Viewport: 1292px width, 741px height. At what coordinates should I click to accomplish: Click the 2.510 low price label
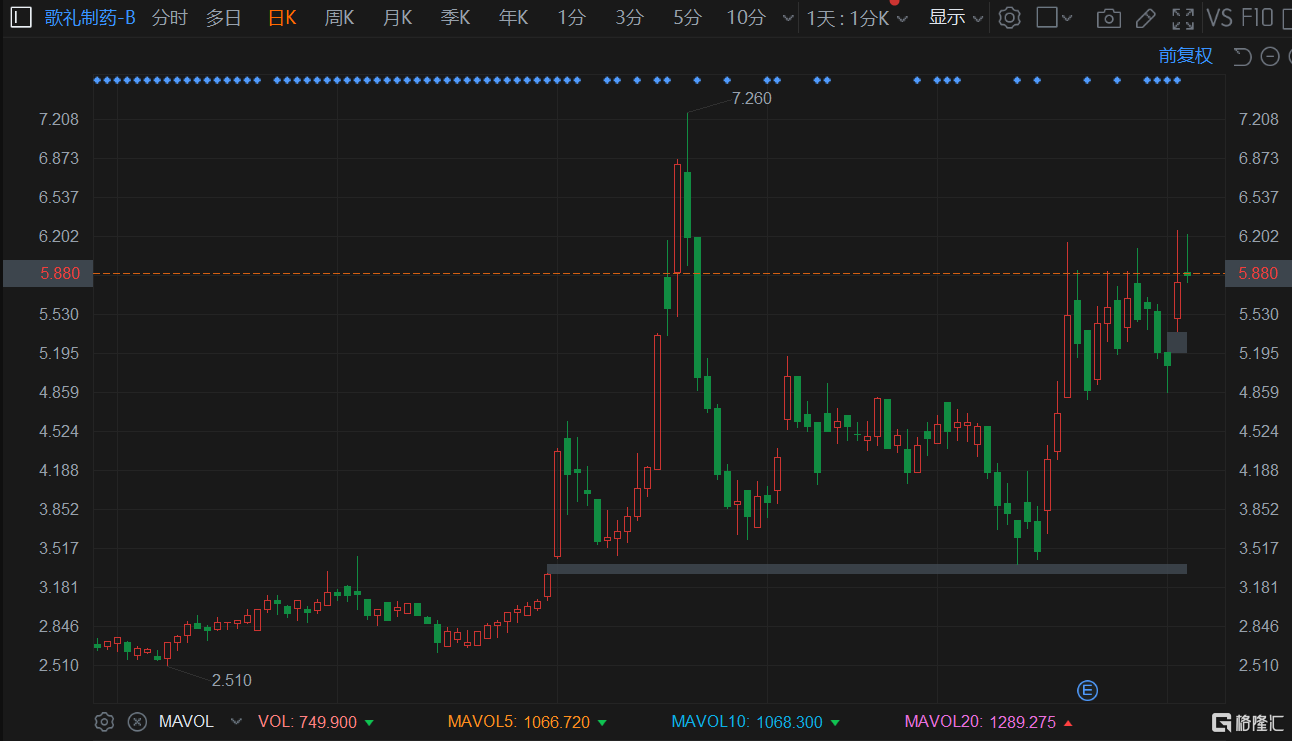click(x=232, y=680)
